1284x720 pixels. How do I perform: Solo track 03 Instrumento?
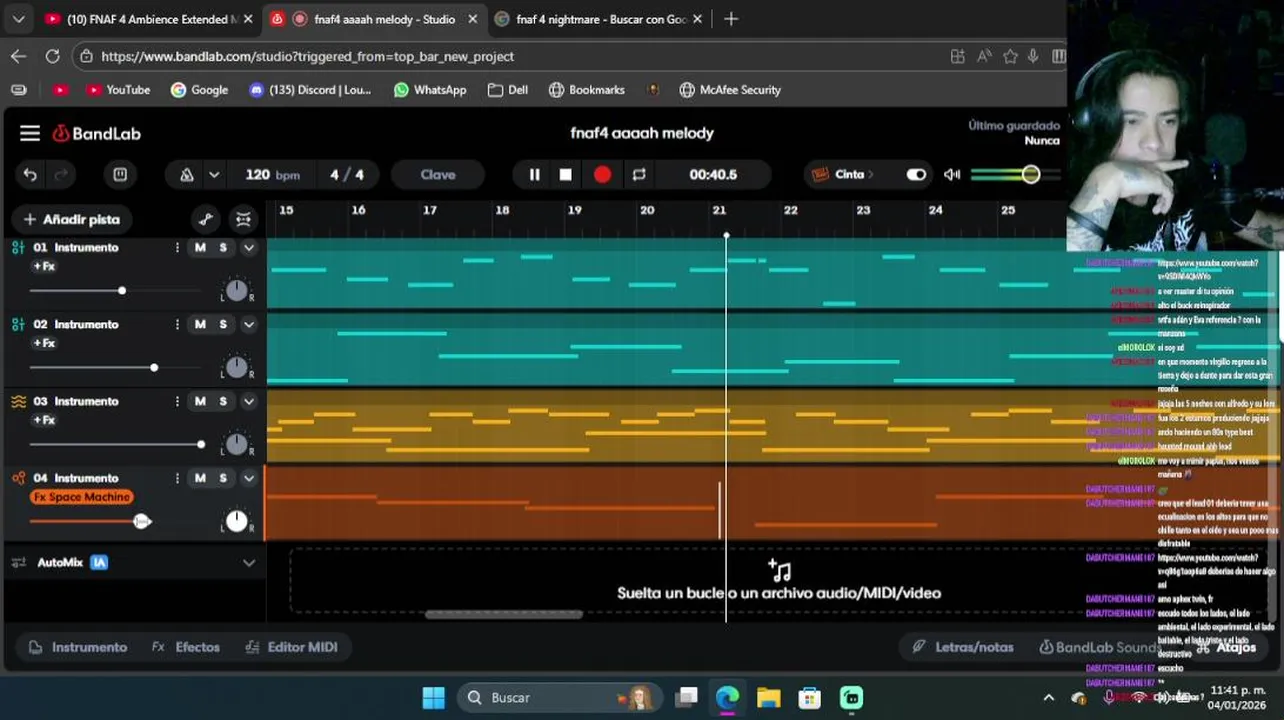223,401
